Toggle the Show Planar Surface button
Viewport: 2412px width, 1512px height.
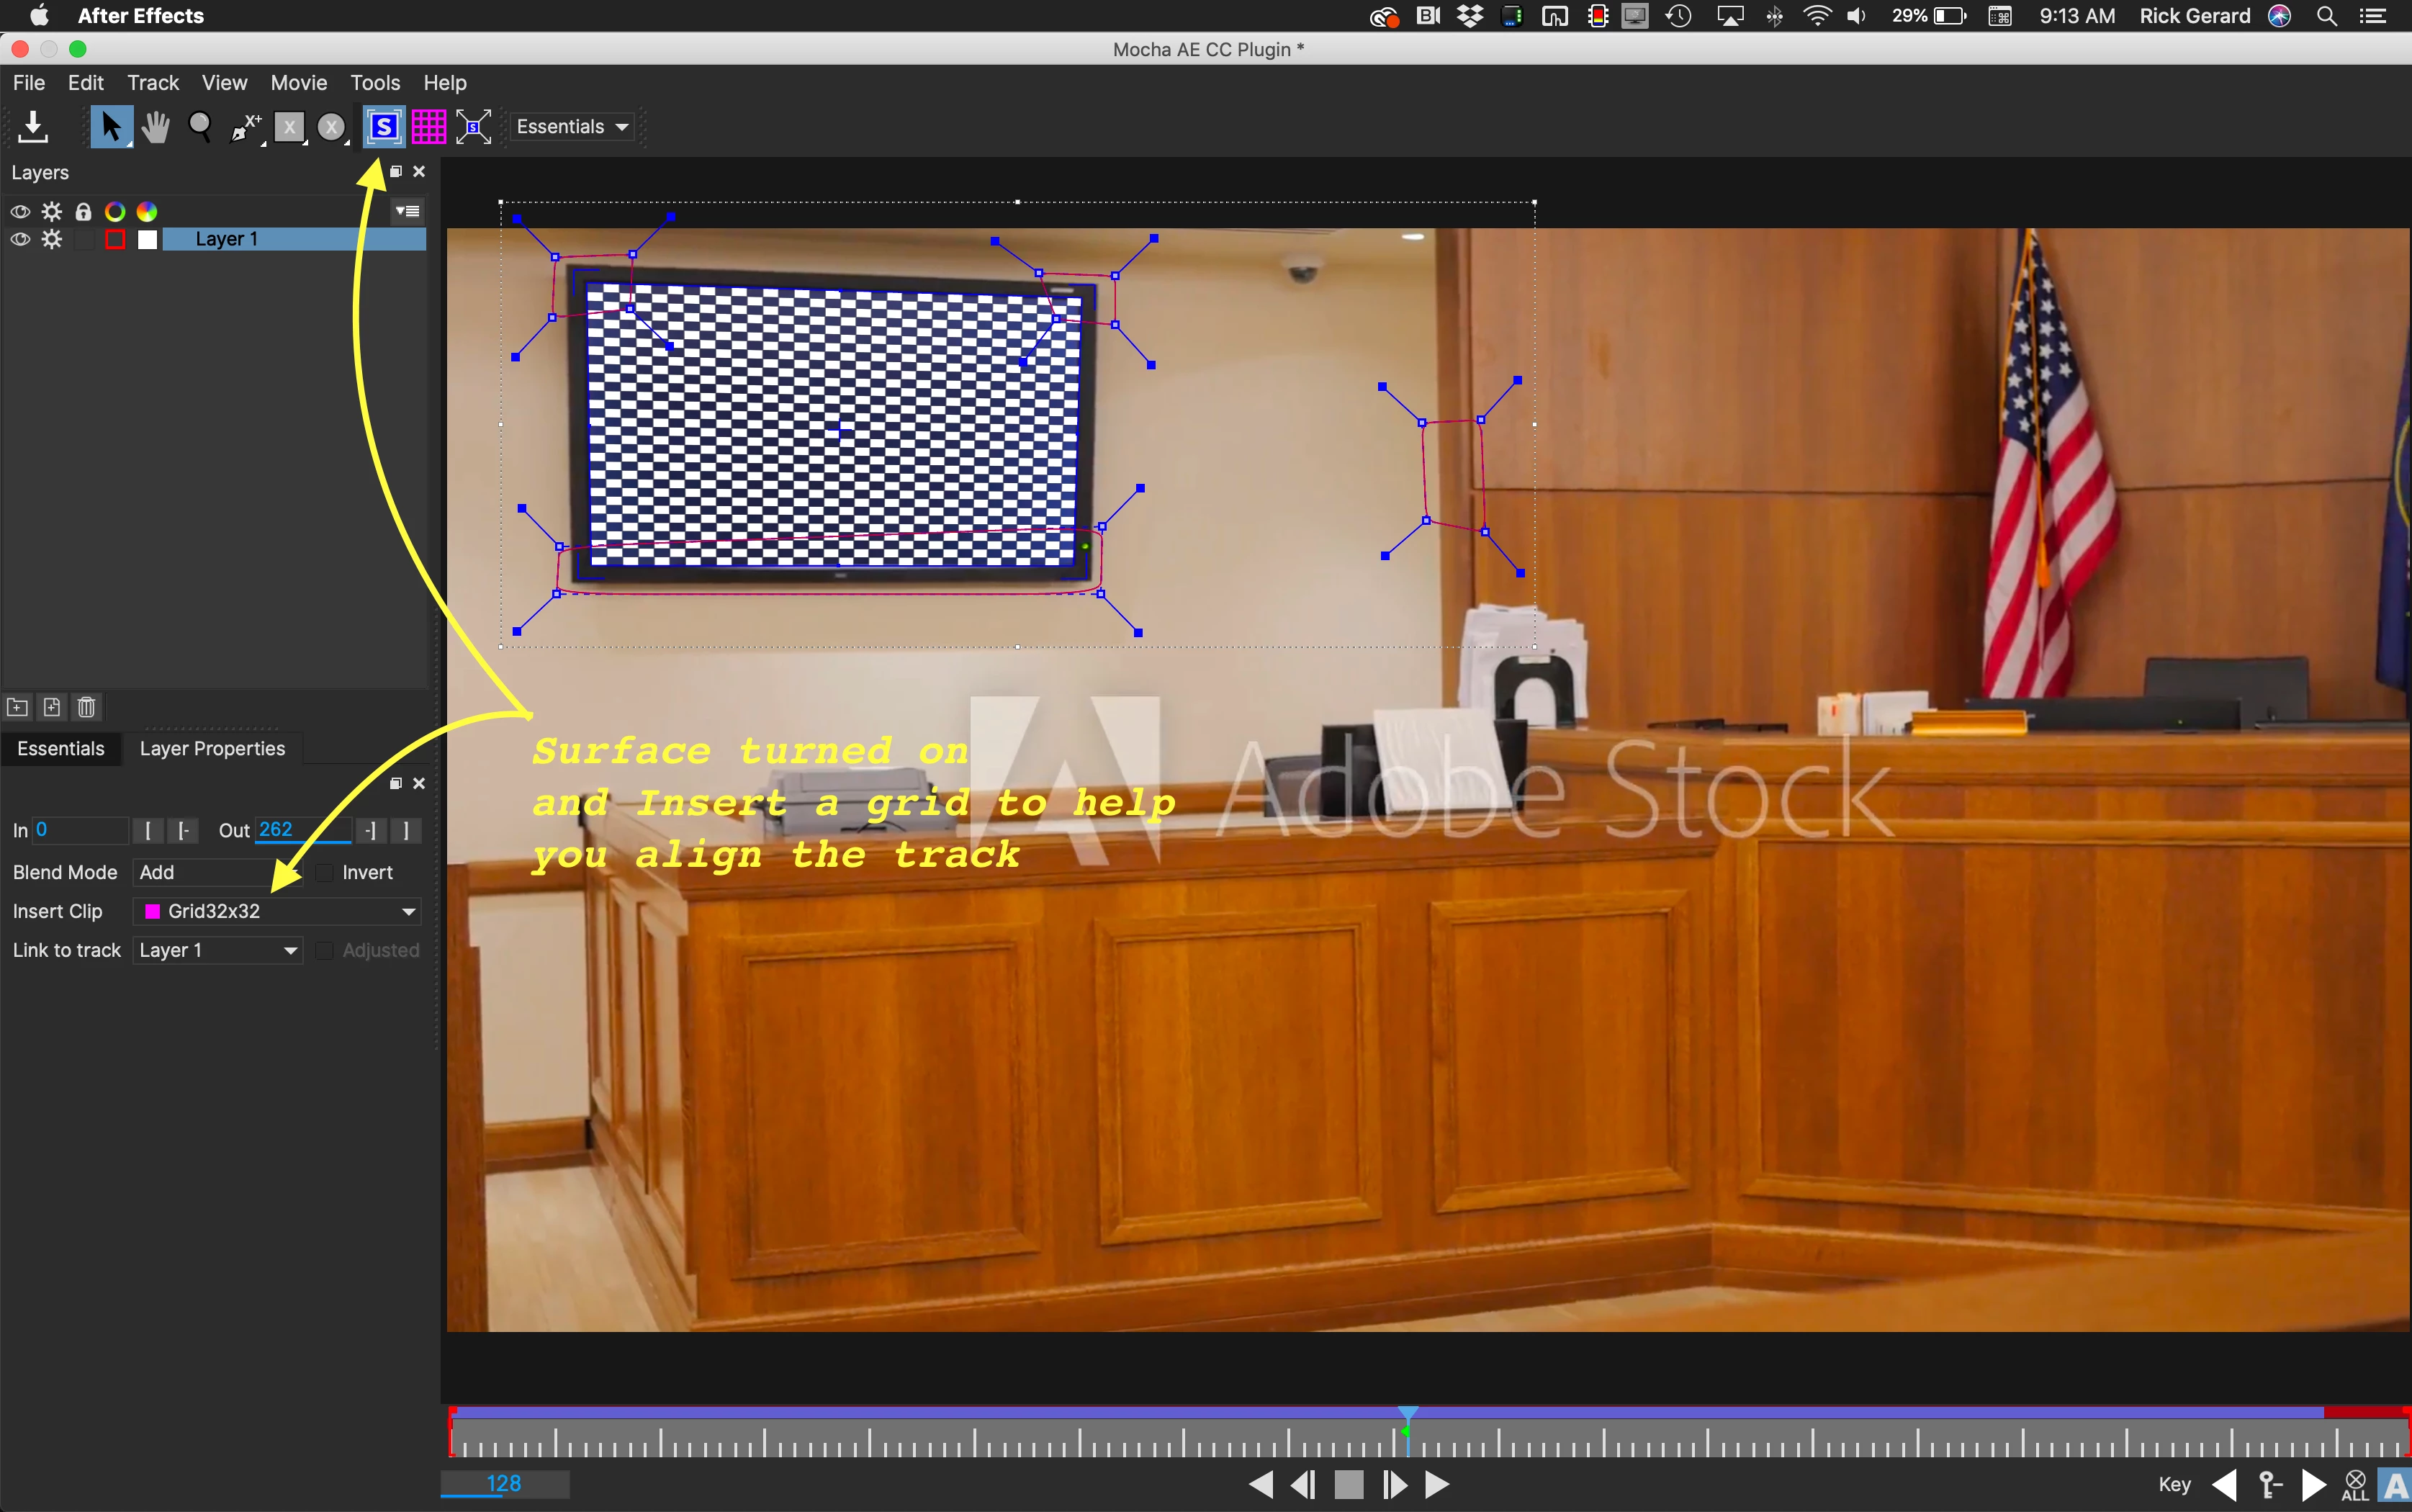[384, 127]
